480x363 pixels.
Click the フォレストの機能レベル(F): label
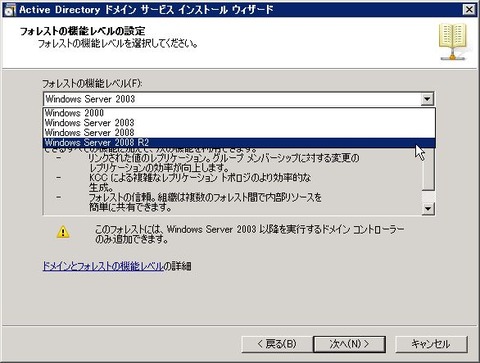tap(92, 83)
